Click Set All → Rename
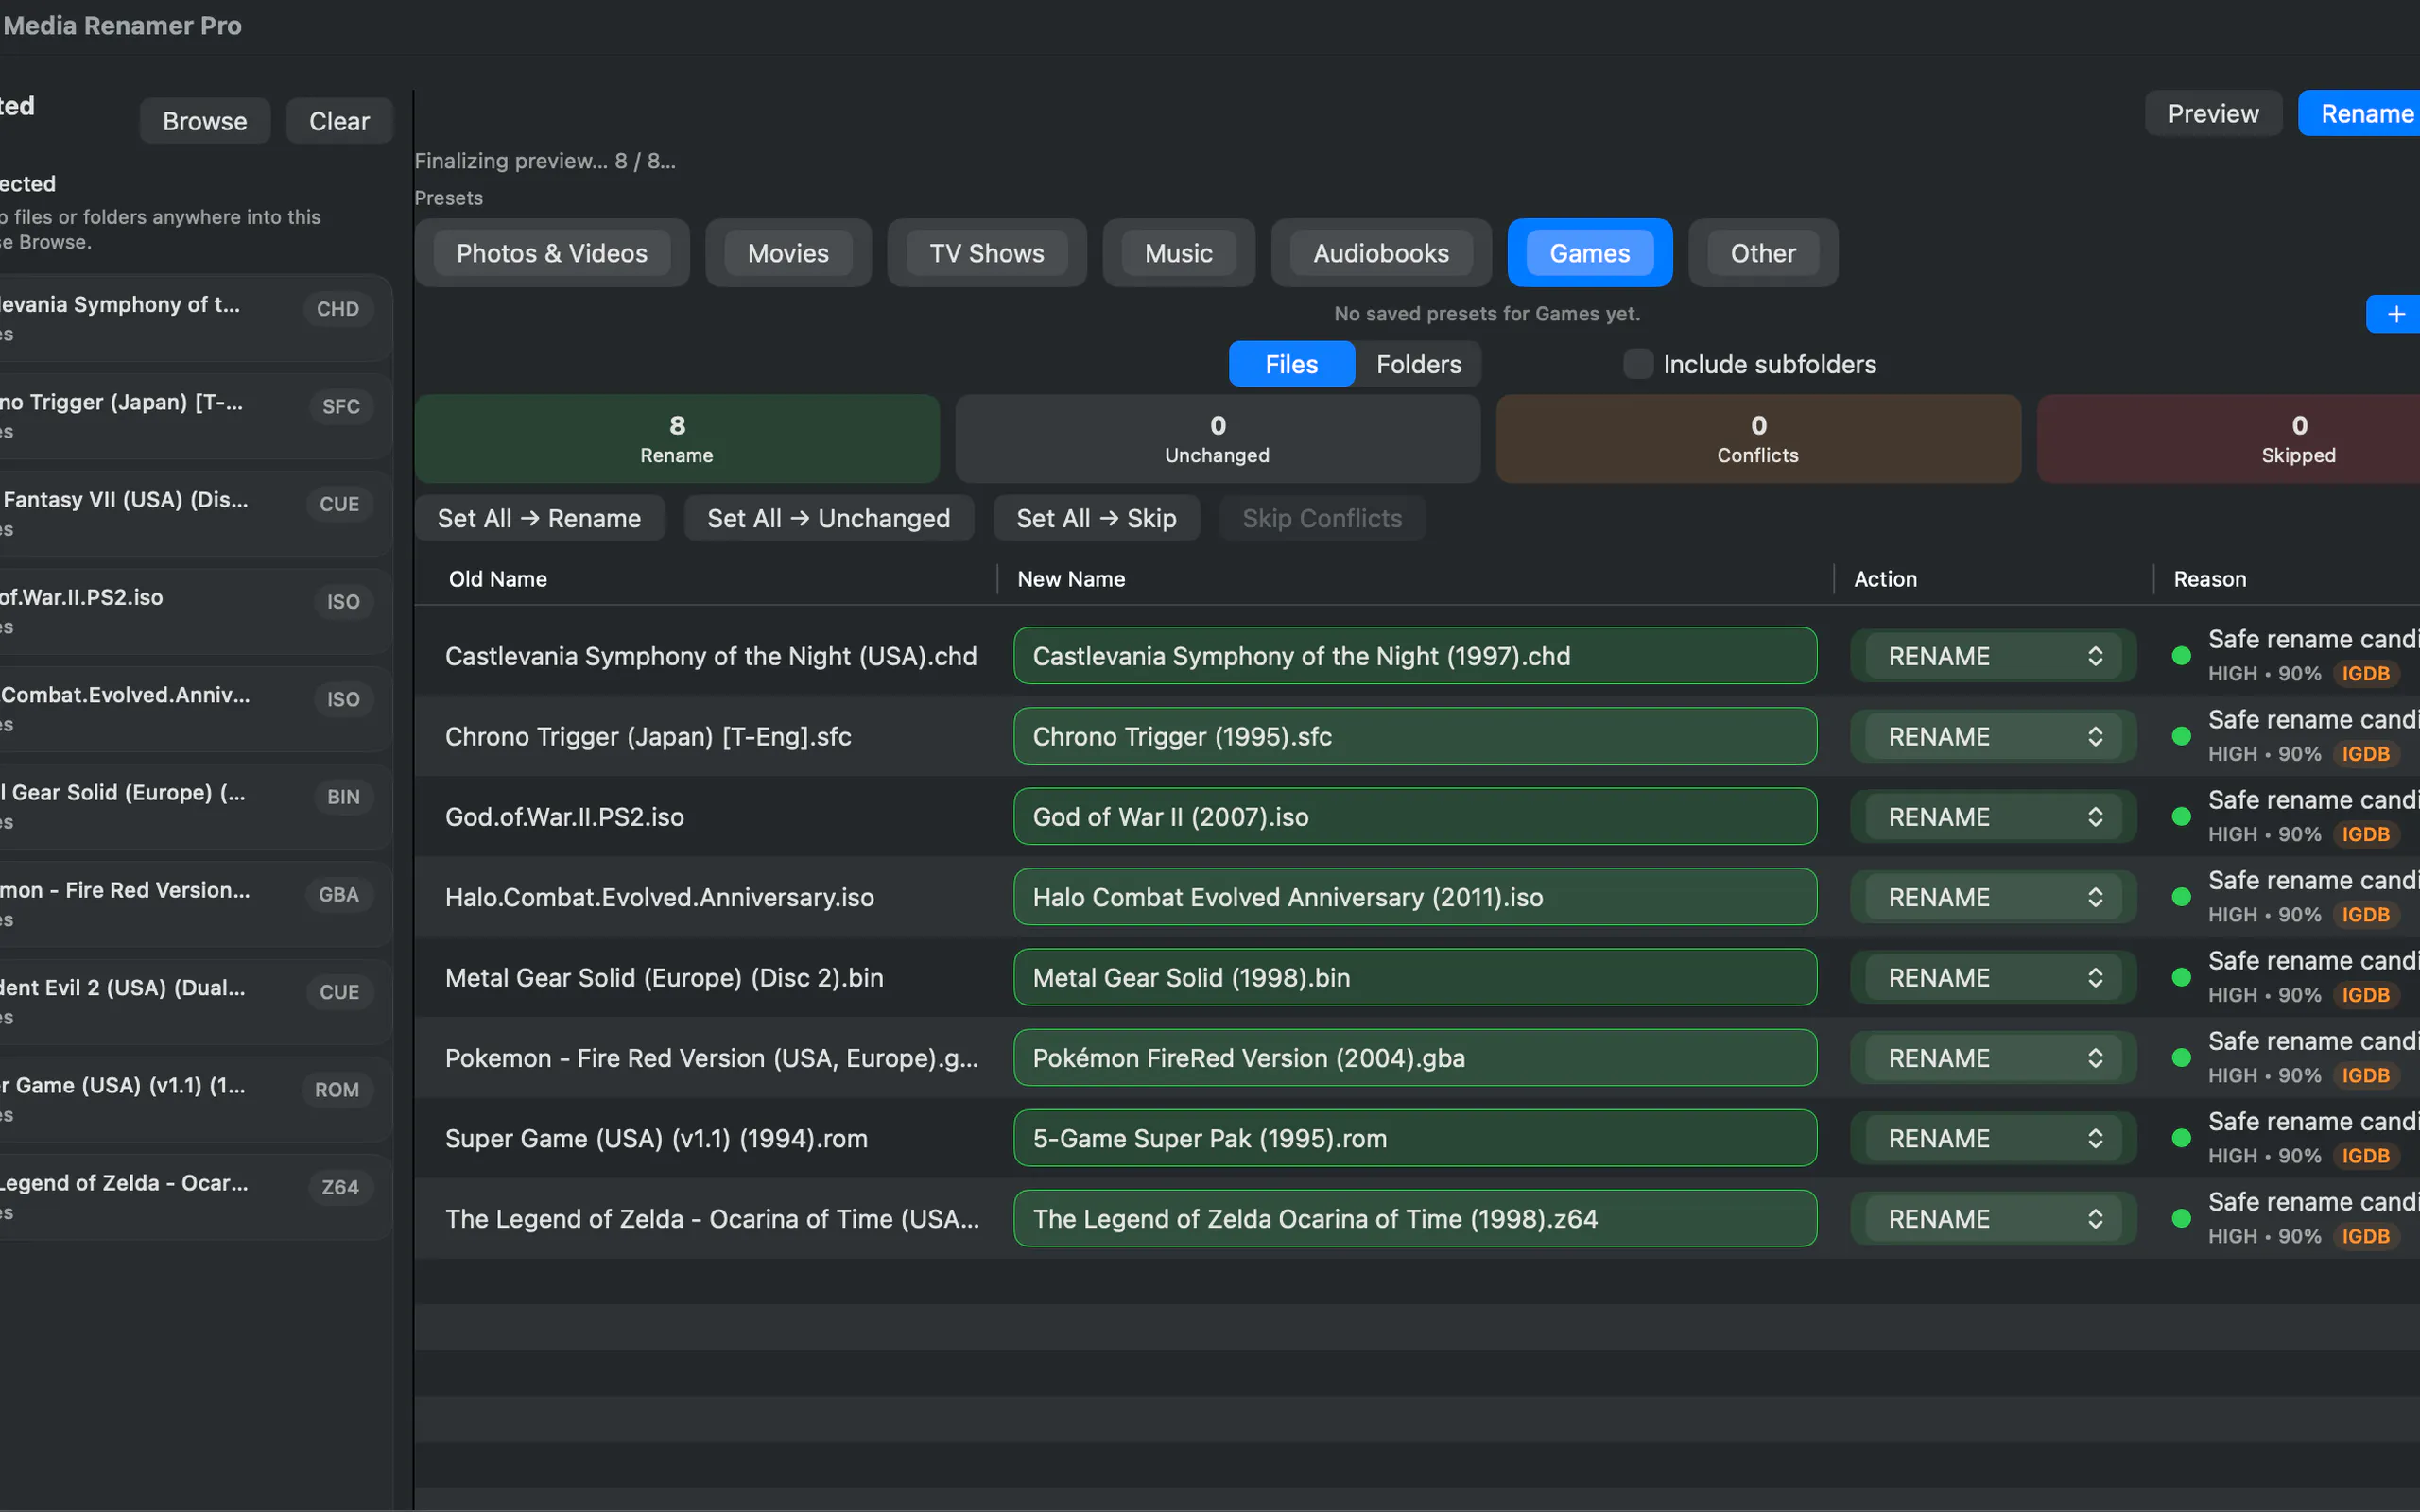 click(539, 518)
